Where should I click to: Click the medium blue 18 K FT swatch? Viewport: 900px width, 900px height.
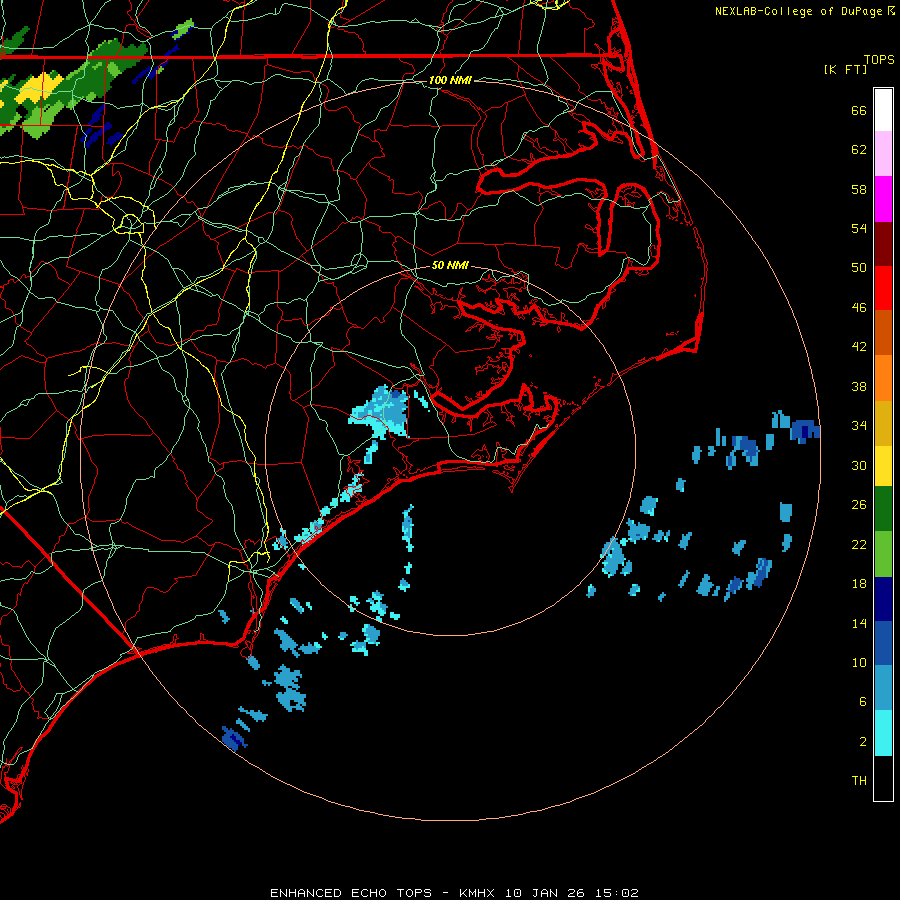(883, 643)
